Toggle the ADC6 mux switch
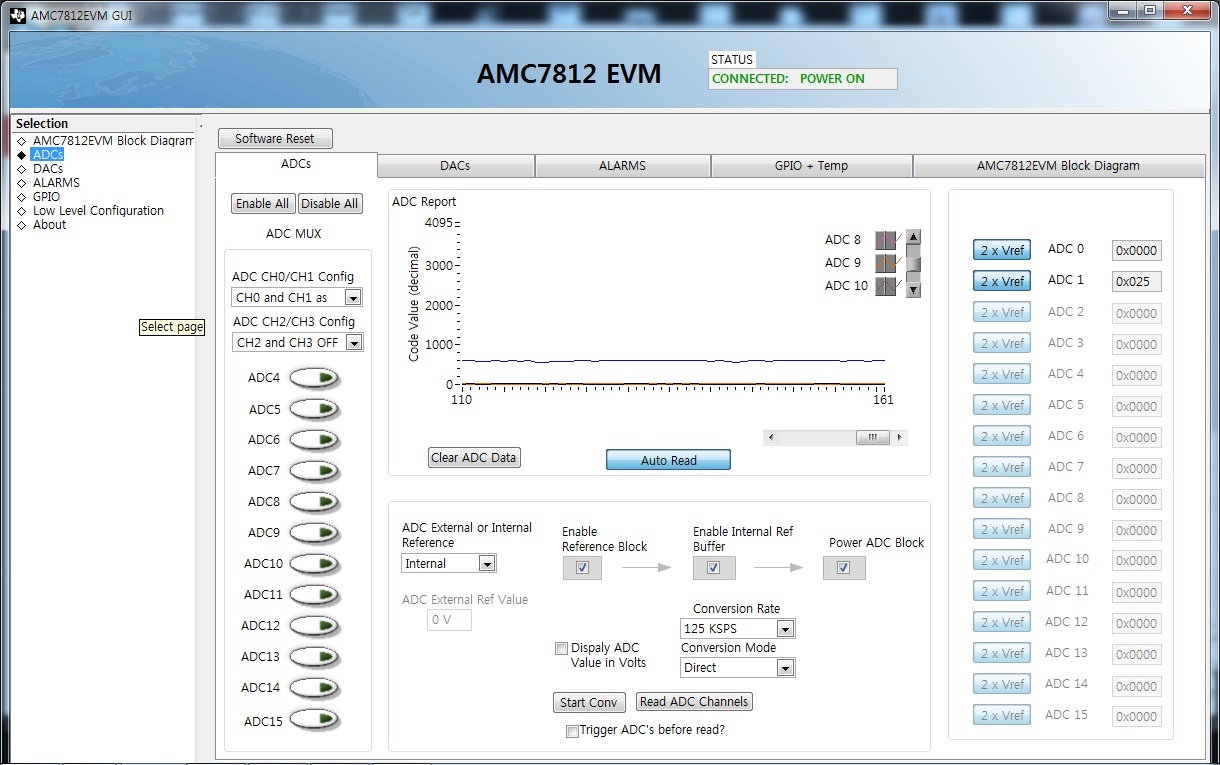Screen dimensions: 1220x765 point(315,440)
